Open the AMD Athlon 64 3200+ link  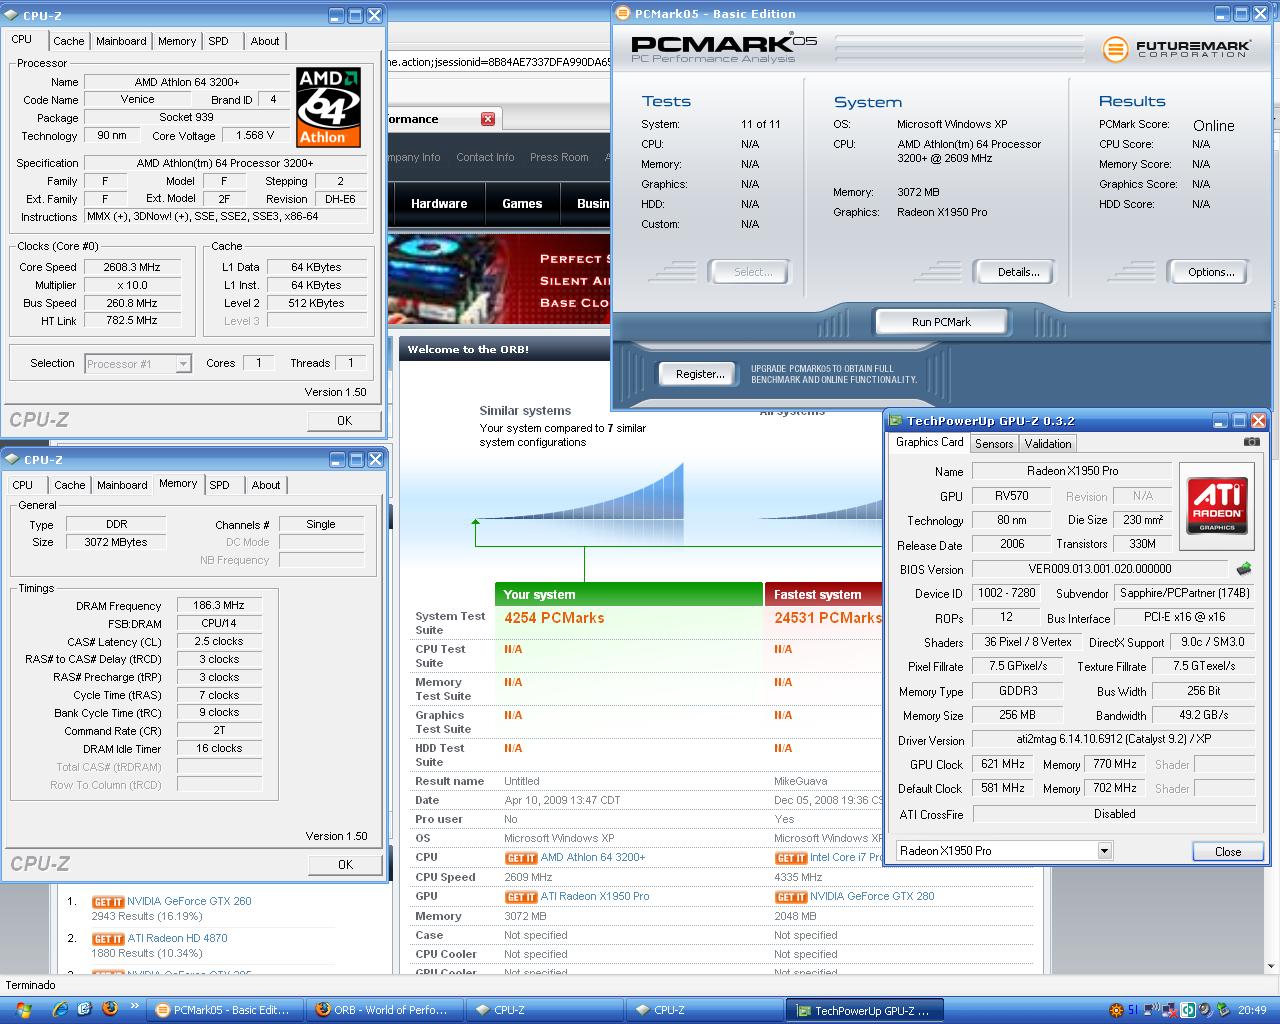click(593, 858)
